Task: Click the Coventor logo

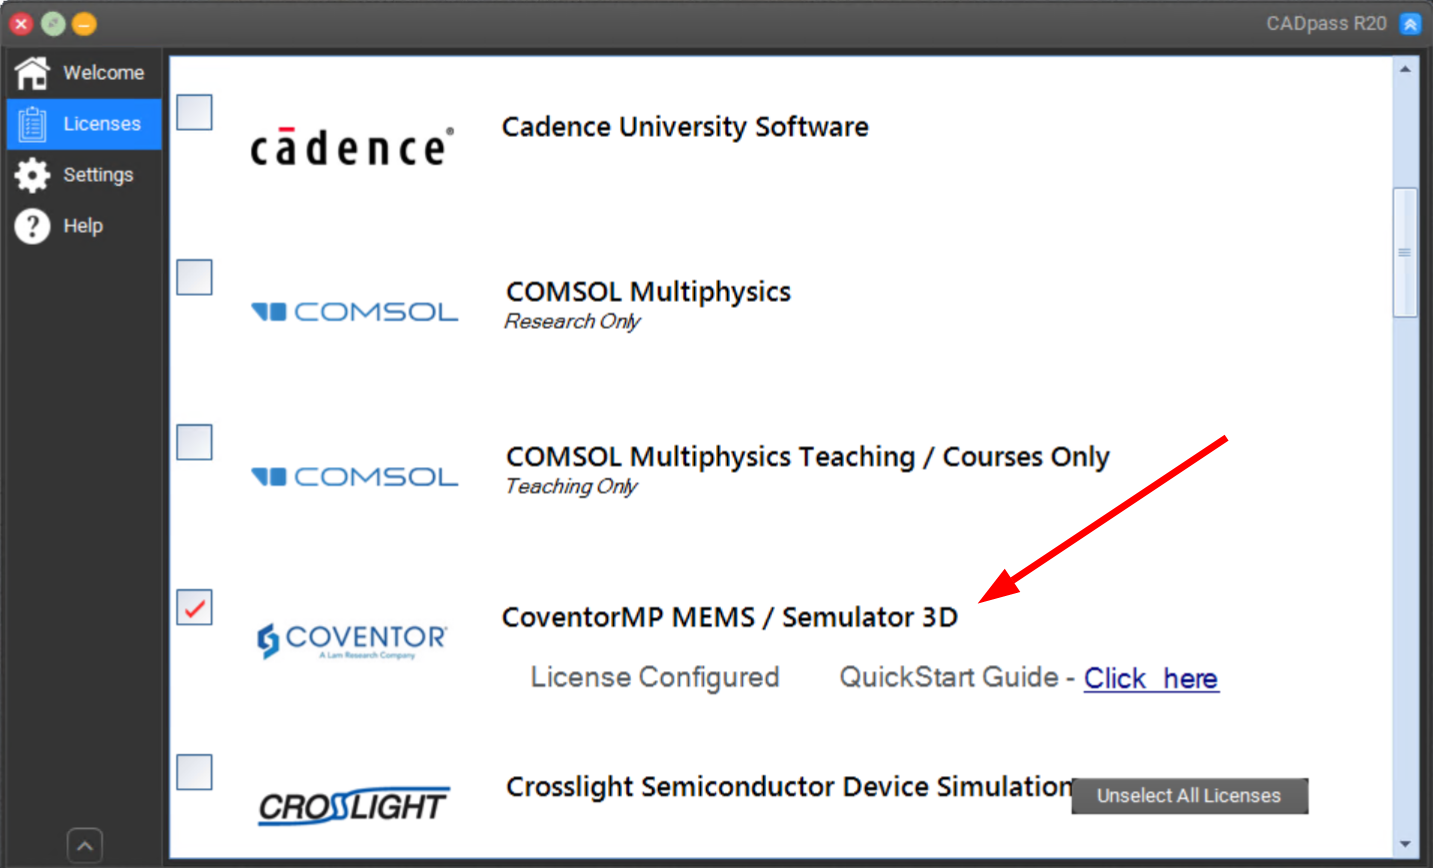Action: click(352, 640)
